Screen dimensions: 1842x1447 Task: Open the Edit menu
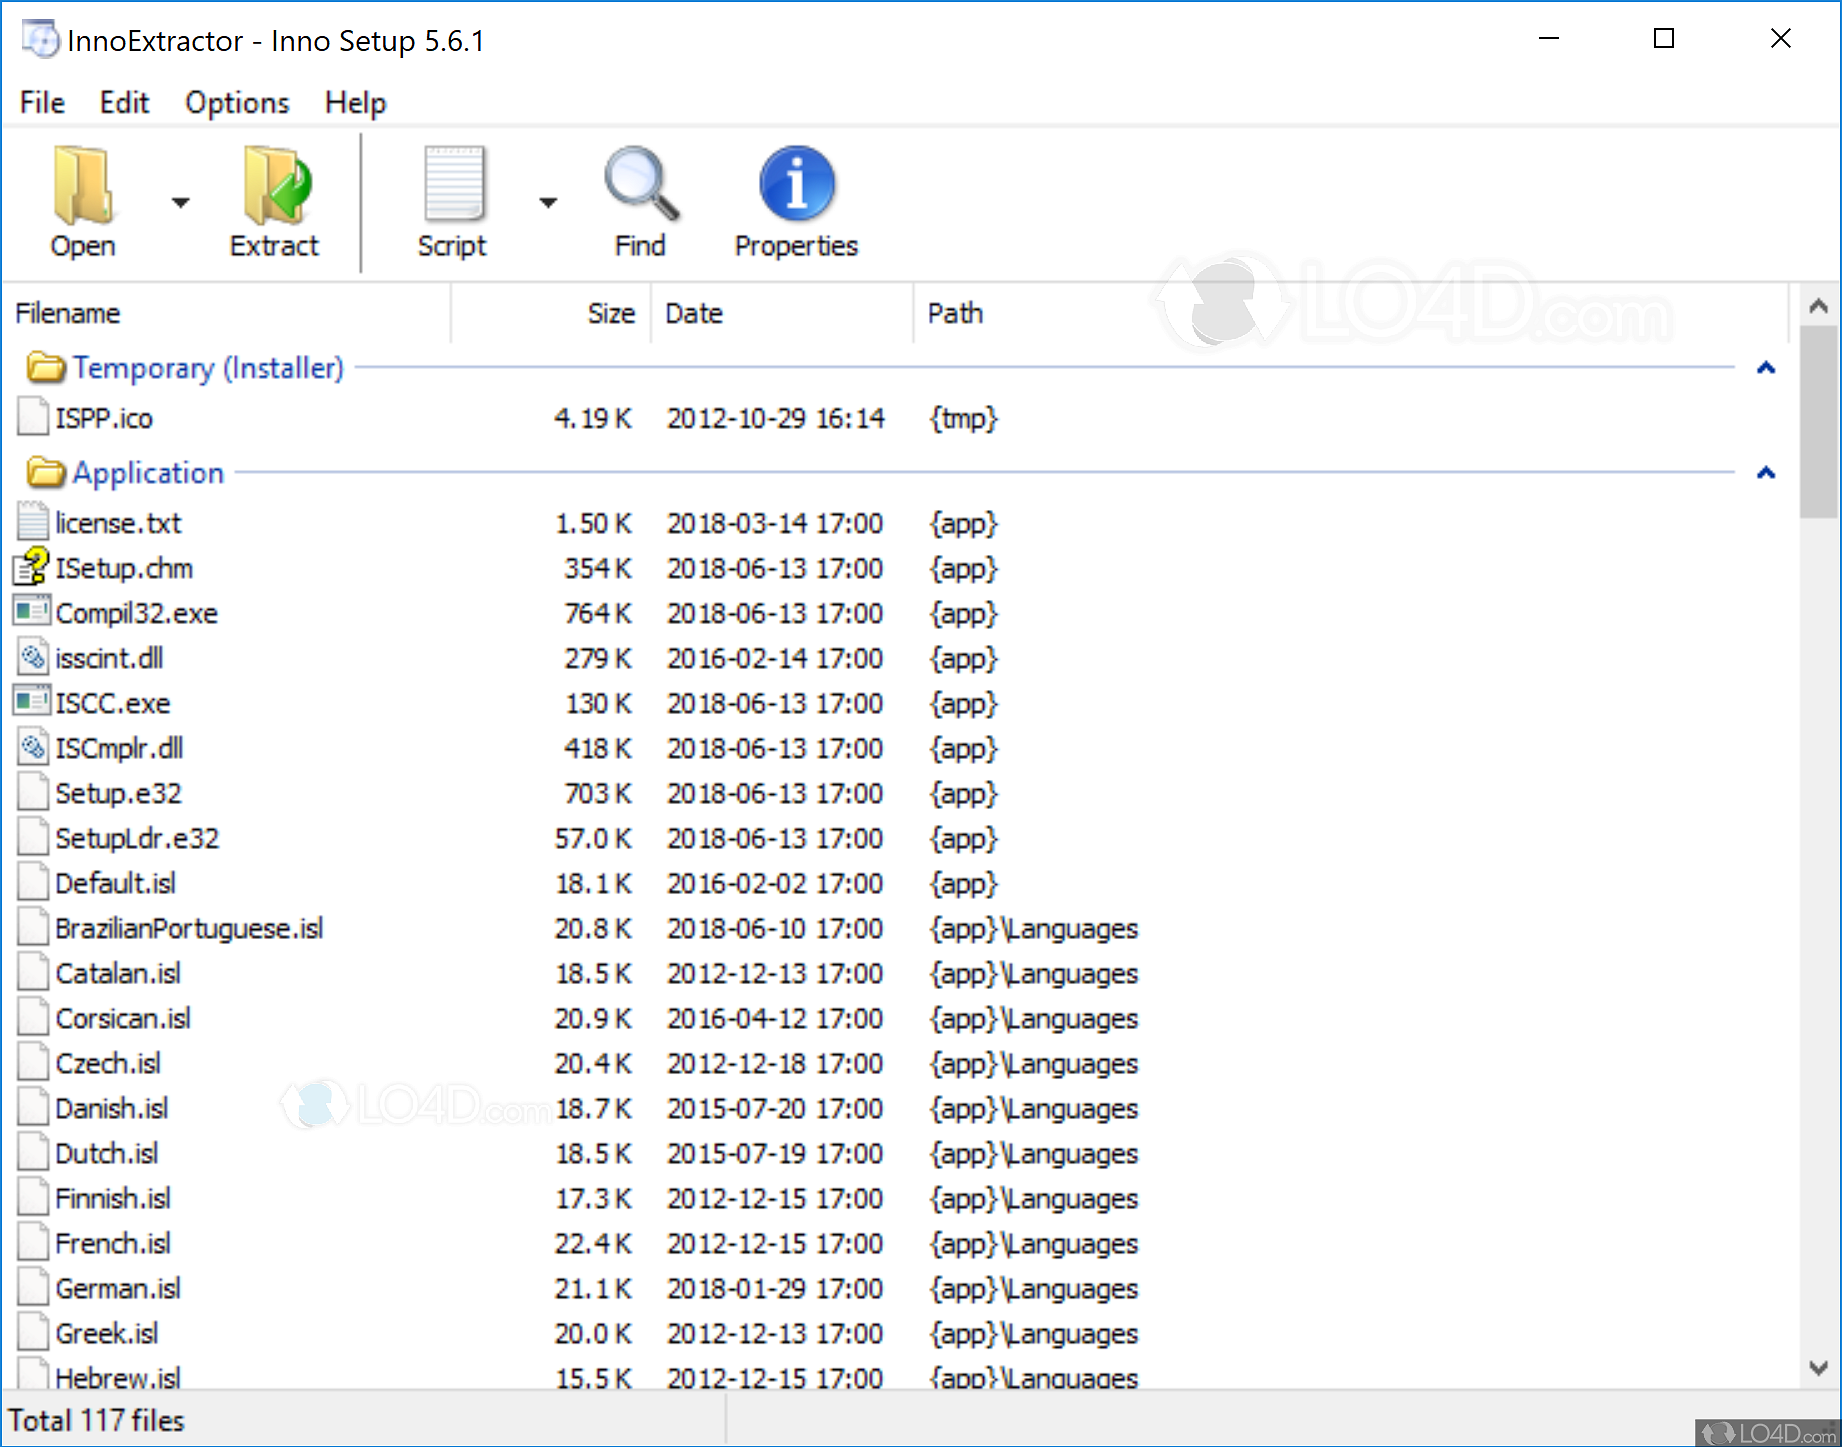point(124,102)
